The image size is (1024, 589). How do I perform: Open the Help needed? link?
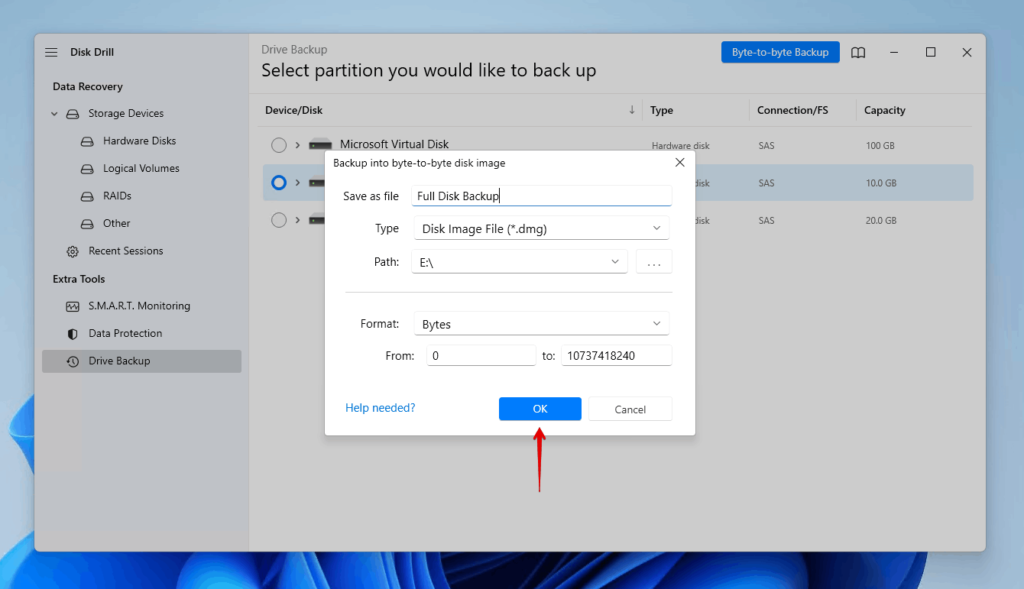[x=380, y=408]
